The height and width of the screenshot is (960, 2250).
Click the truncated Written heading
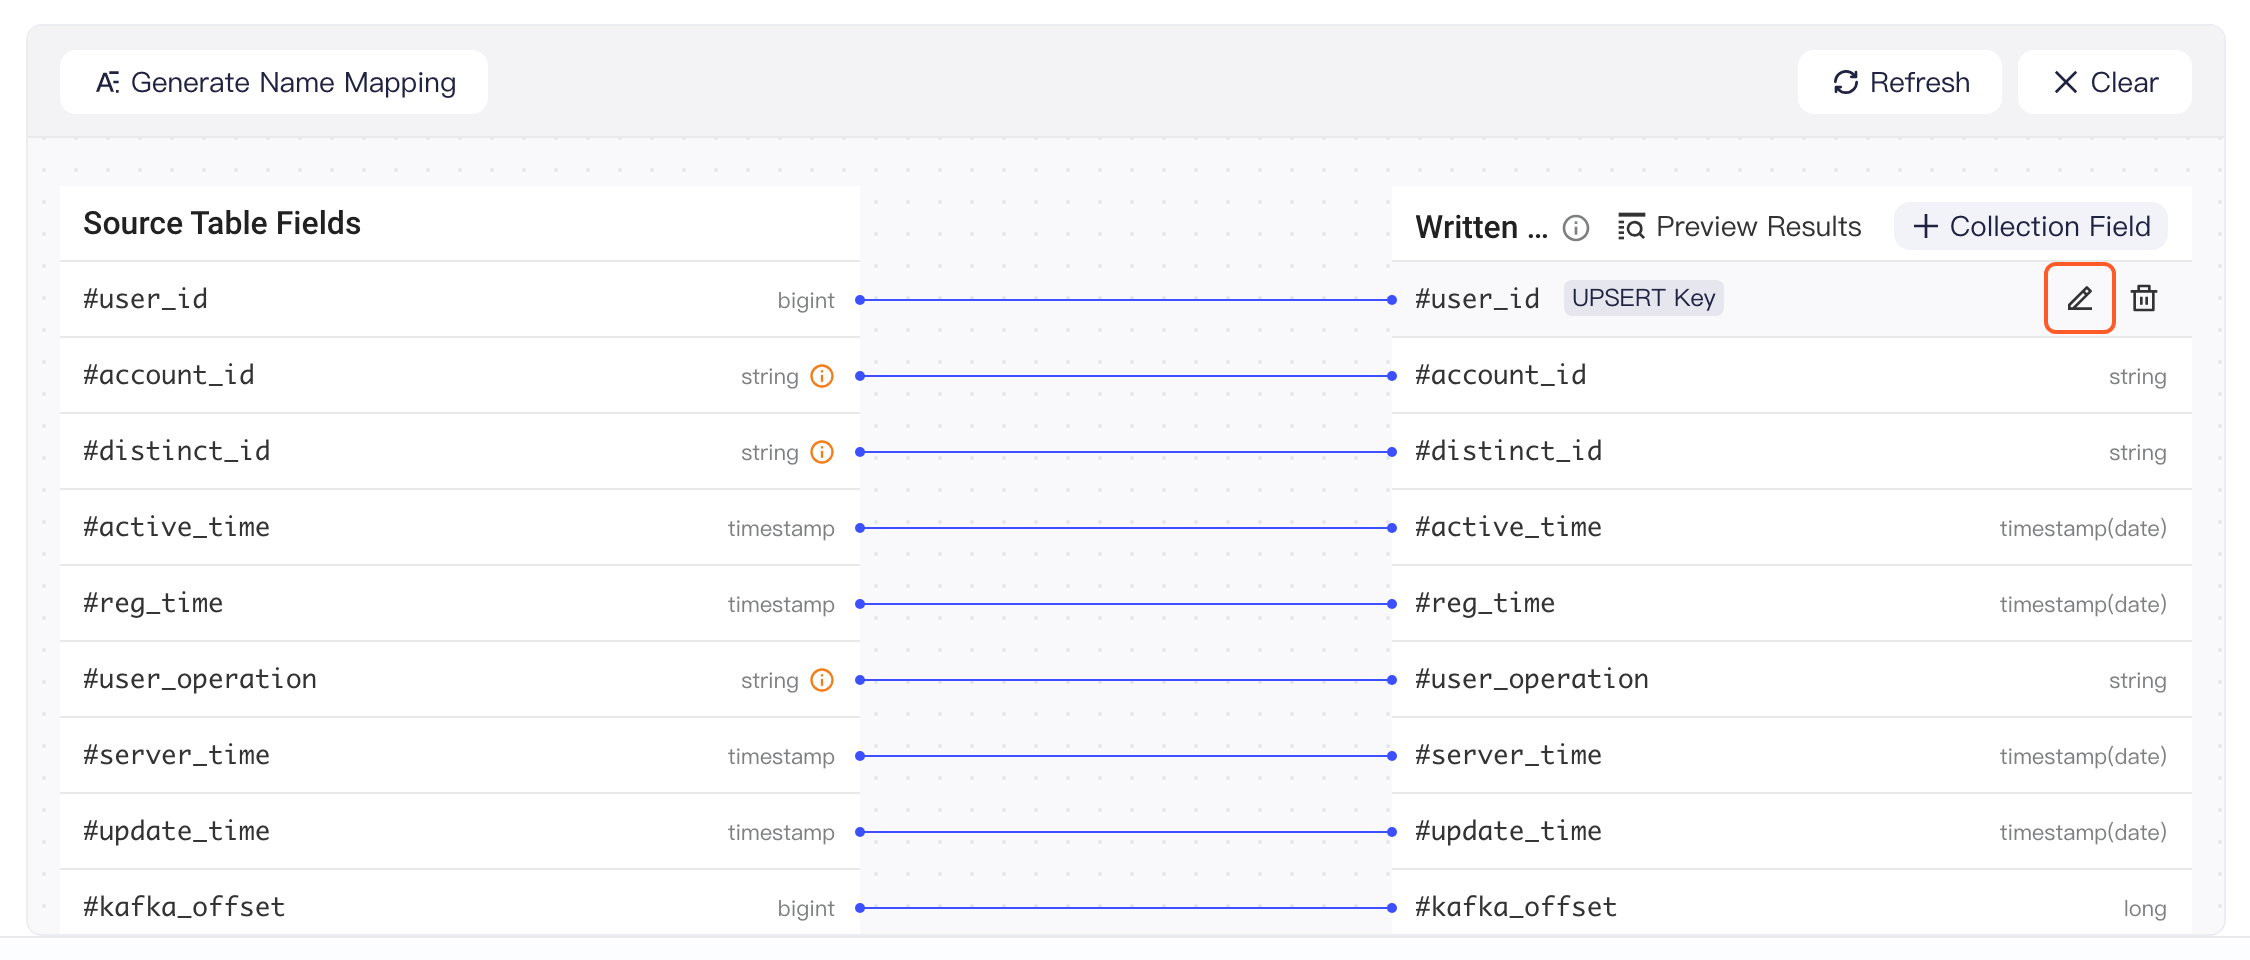pos(1482,228)
